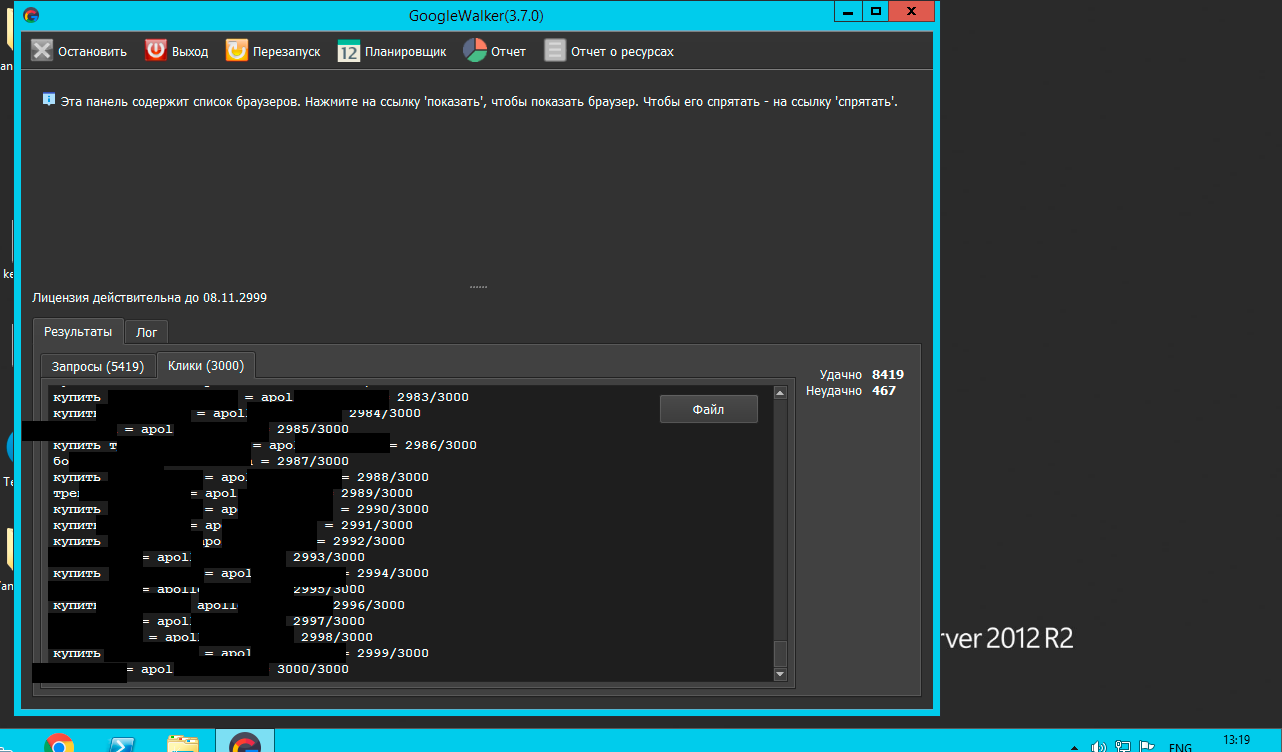Open Google Chrome from the taskbar
1282x752 pixels.
59,743
